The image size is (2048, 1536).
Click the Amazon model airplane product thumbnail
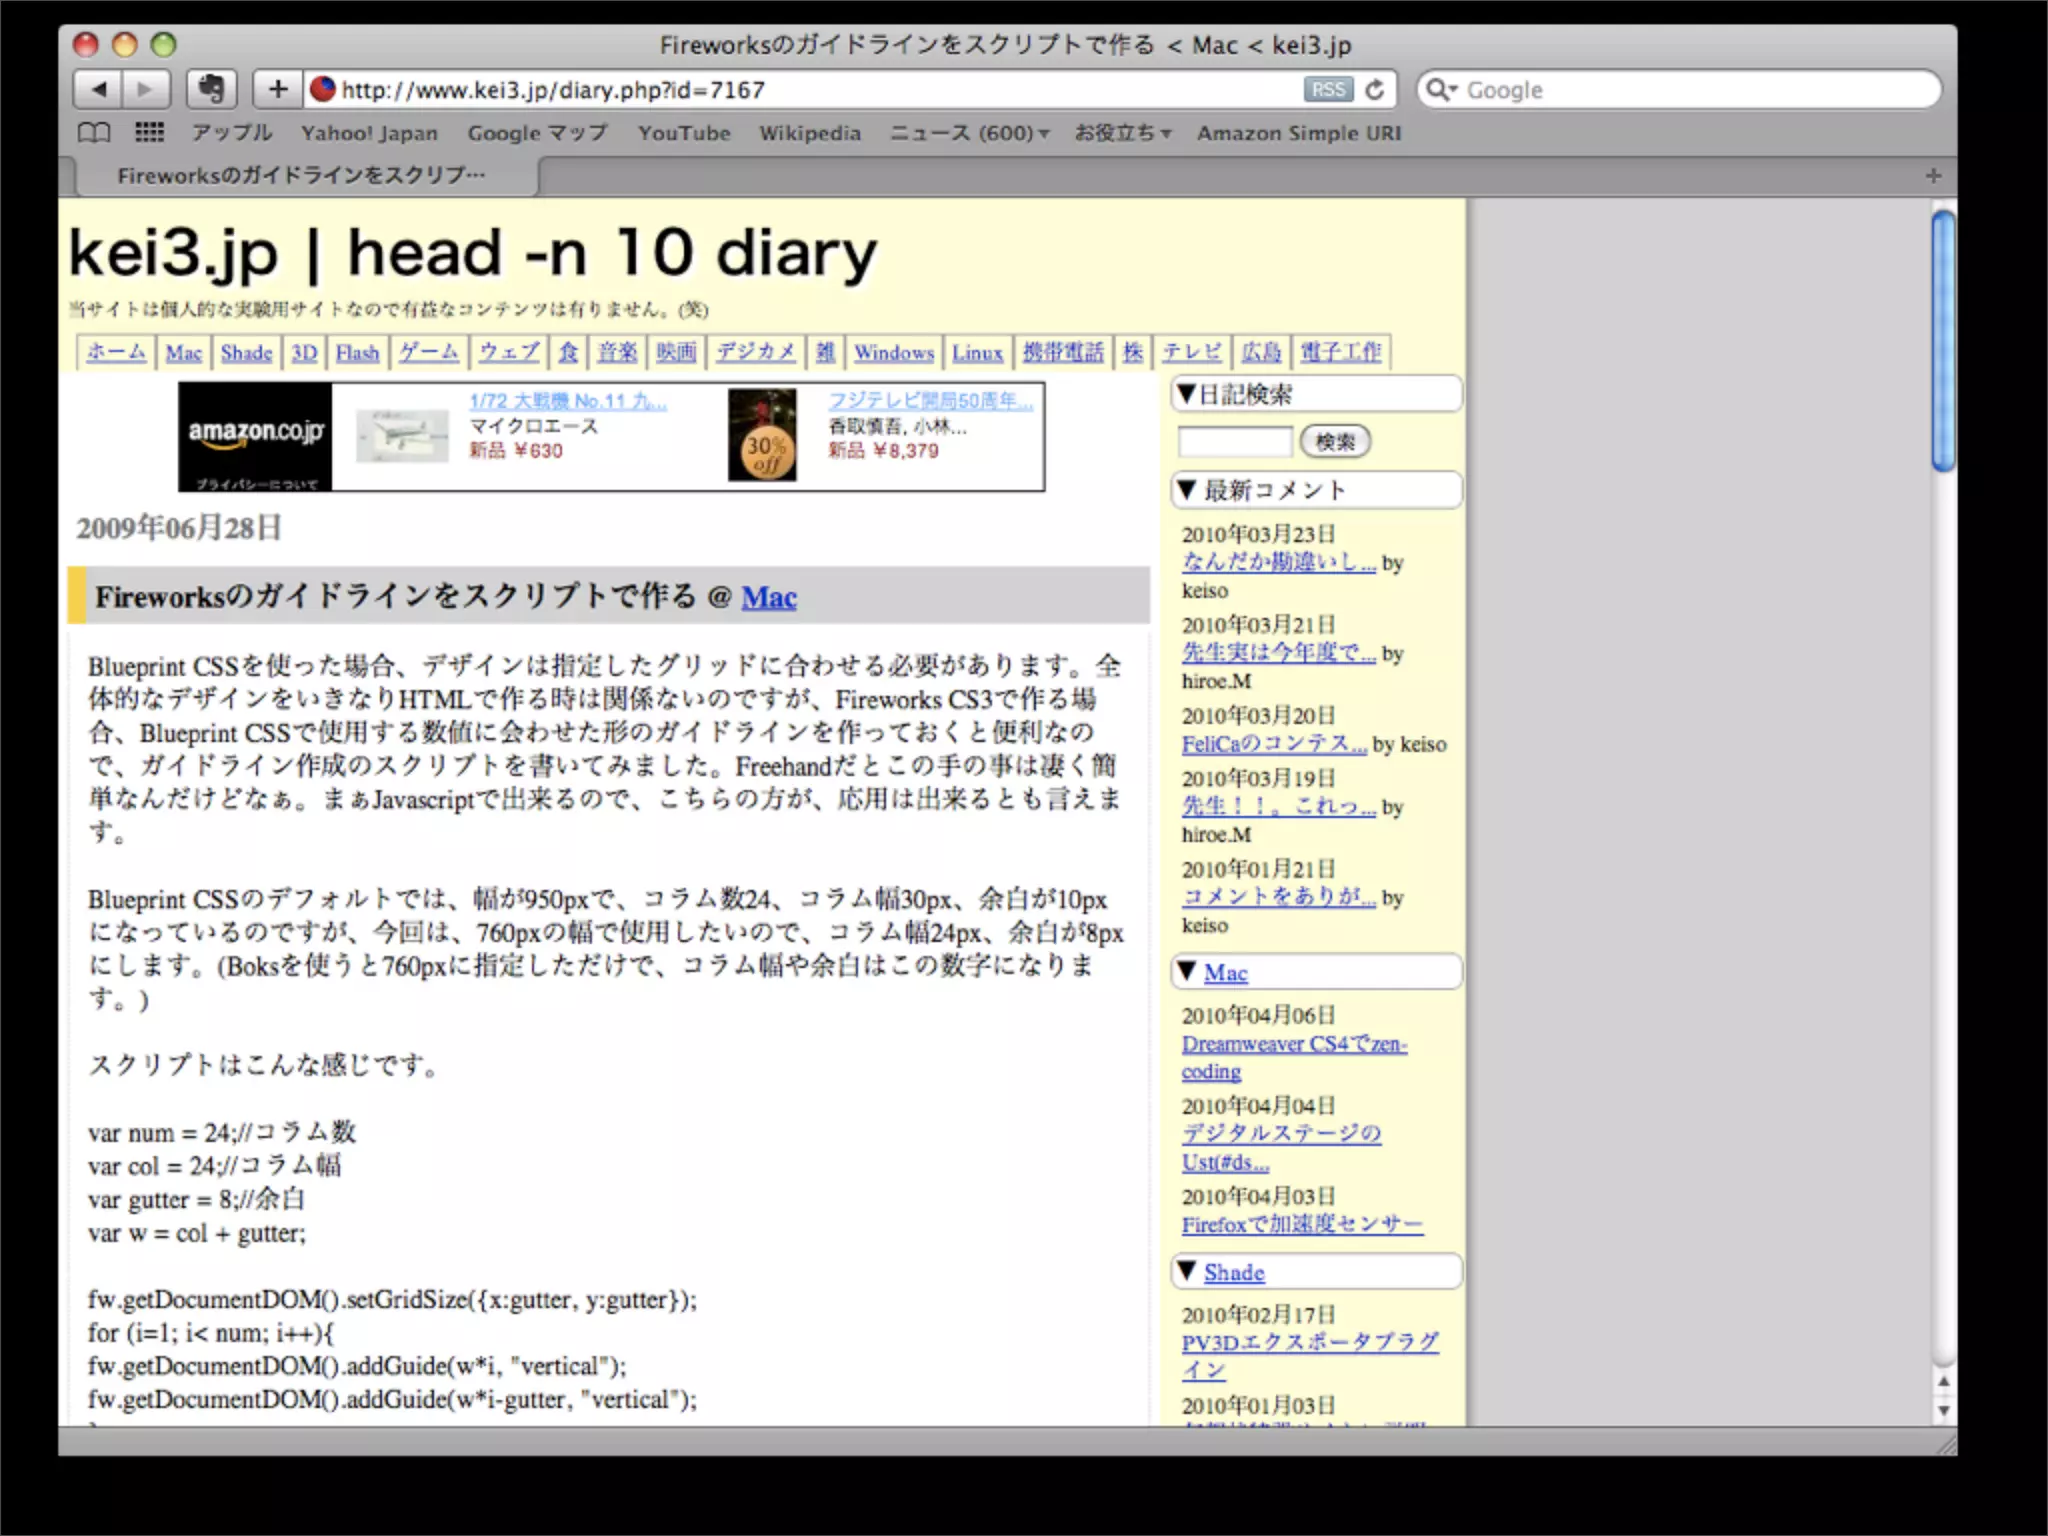[x=402, y=436]
